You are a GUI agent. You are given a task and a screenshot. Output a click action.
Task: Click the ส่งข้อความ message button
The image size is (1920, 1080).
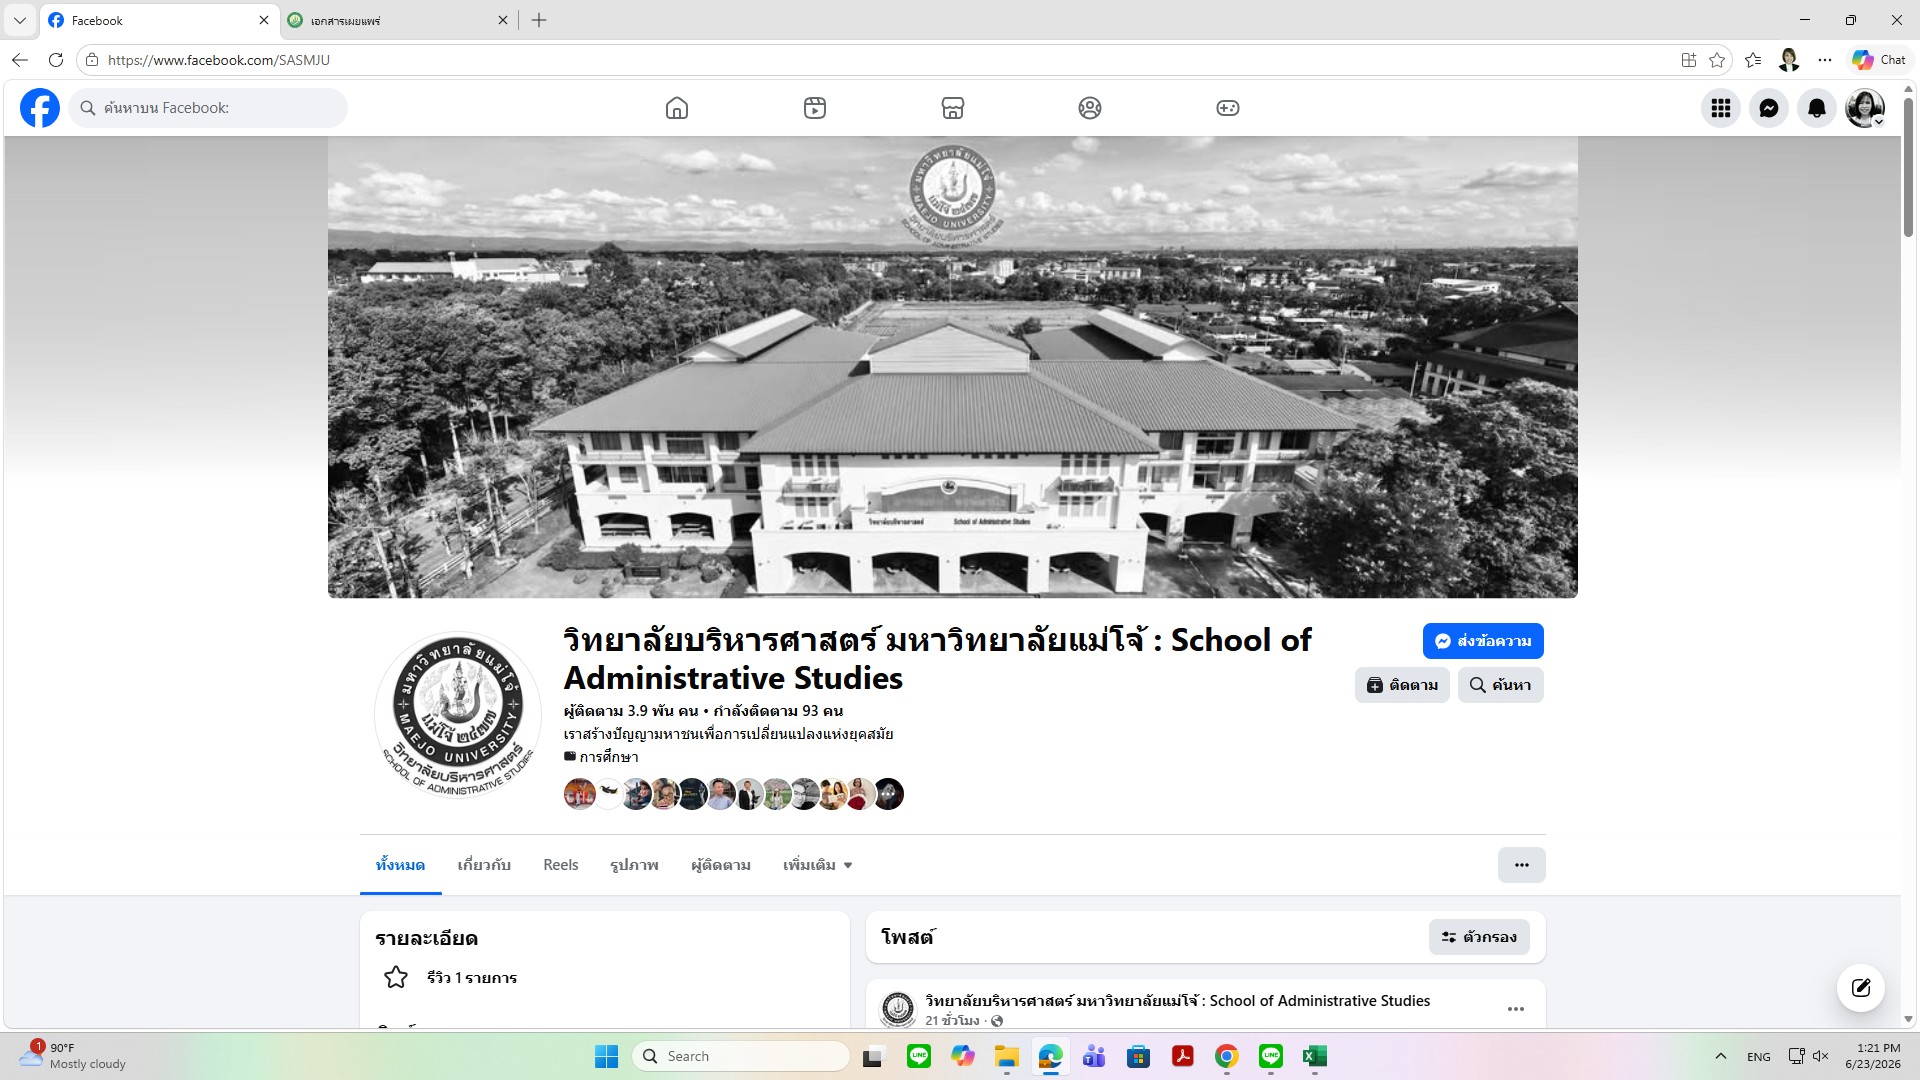pos(1483,641)
